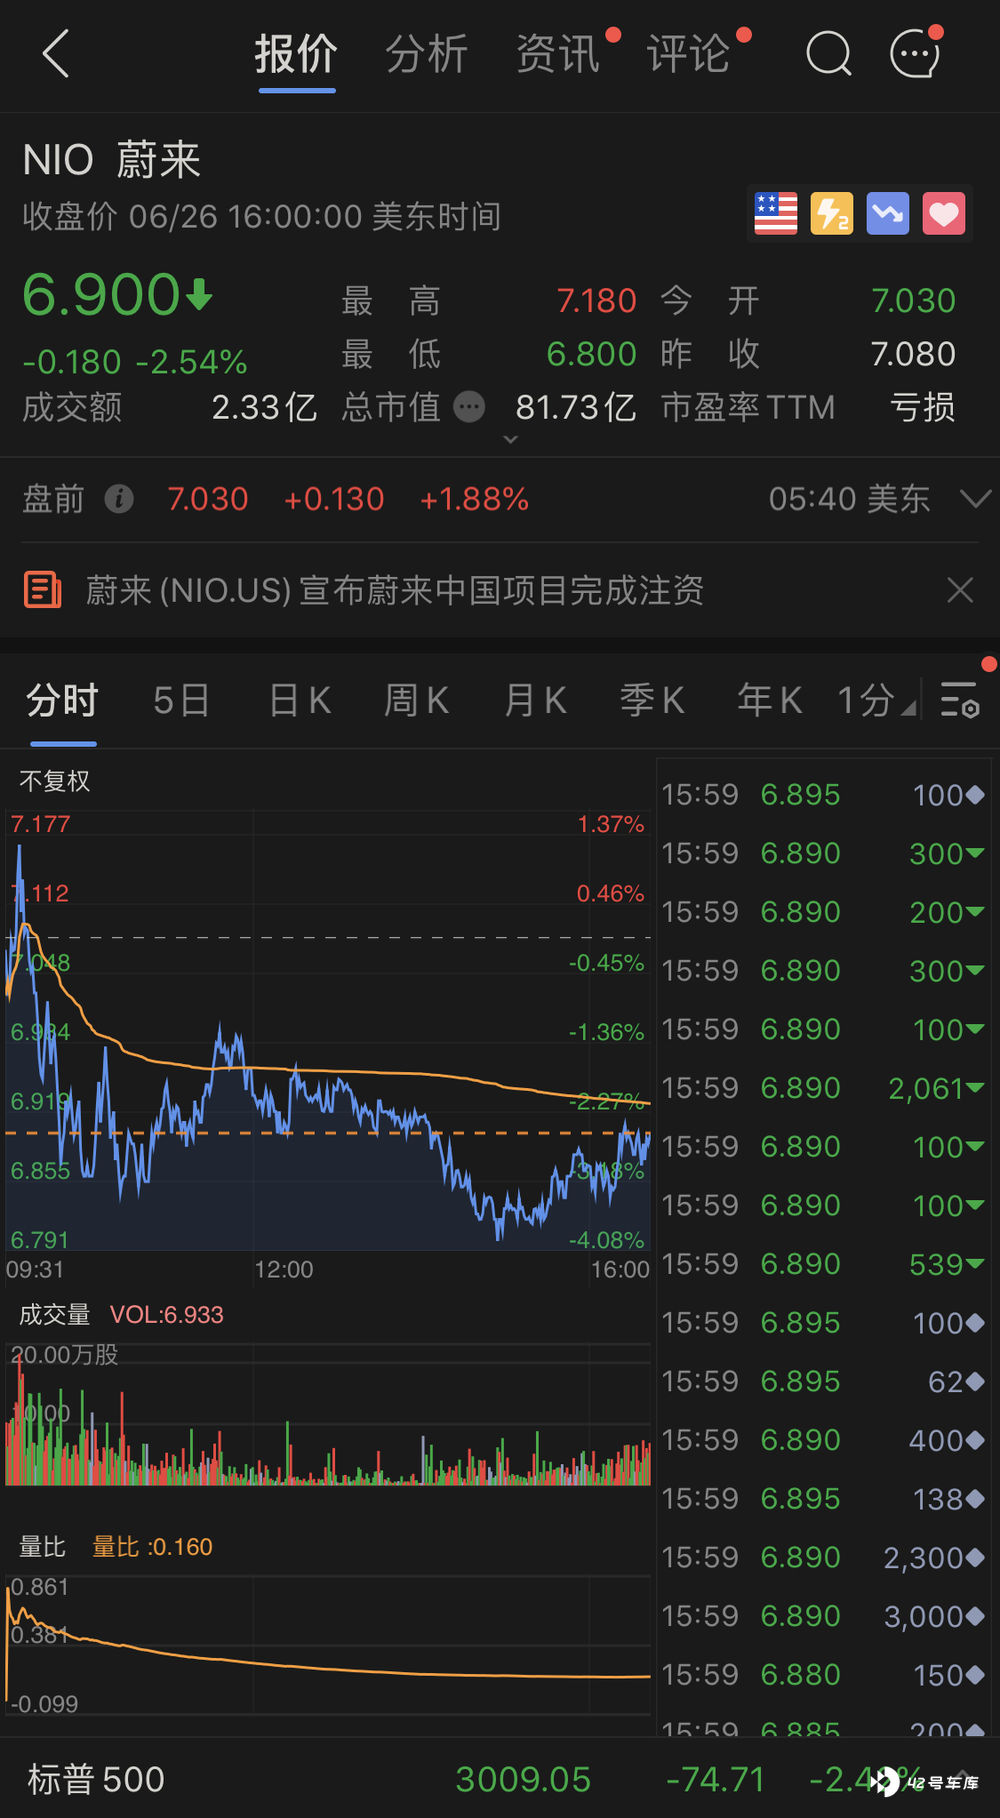Image resolution: width=1000 pixels, height=1818 pixels.
Task: Tap the pre-market price 7.030
Action: [x=208, y=498]
